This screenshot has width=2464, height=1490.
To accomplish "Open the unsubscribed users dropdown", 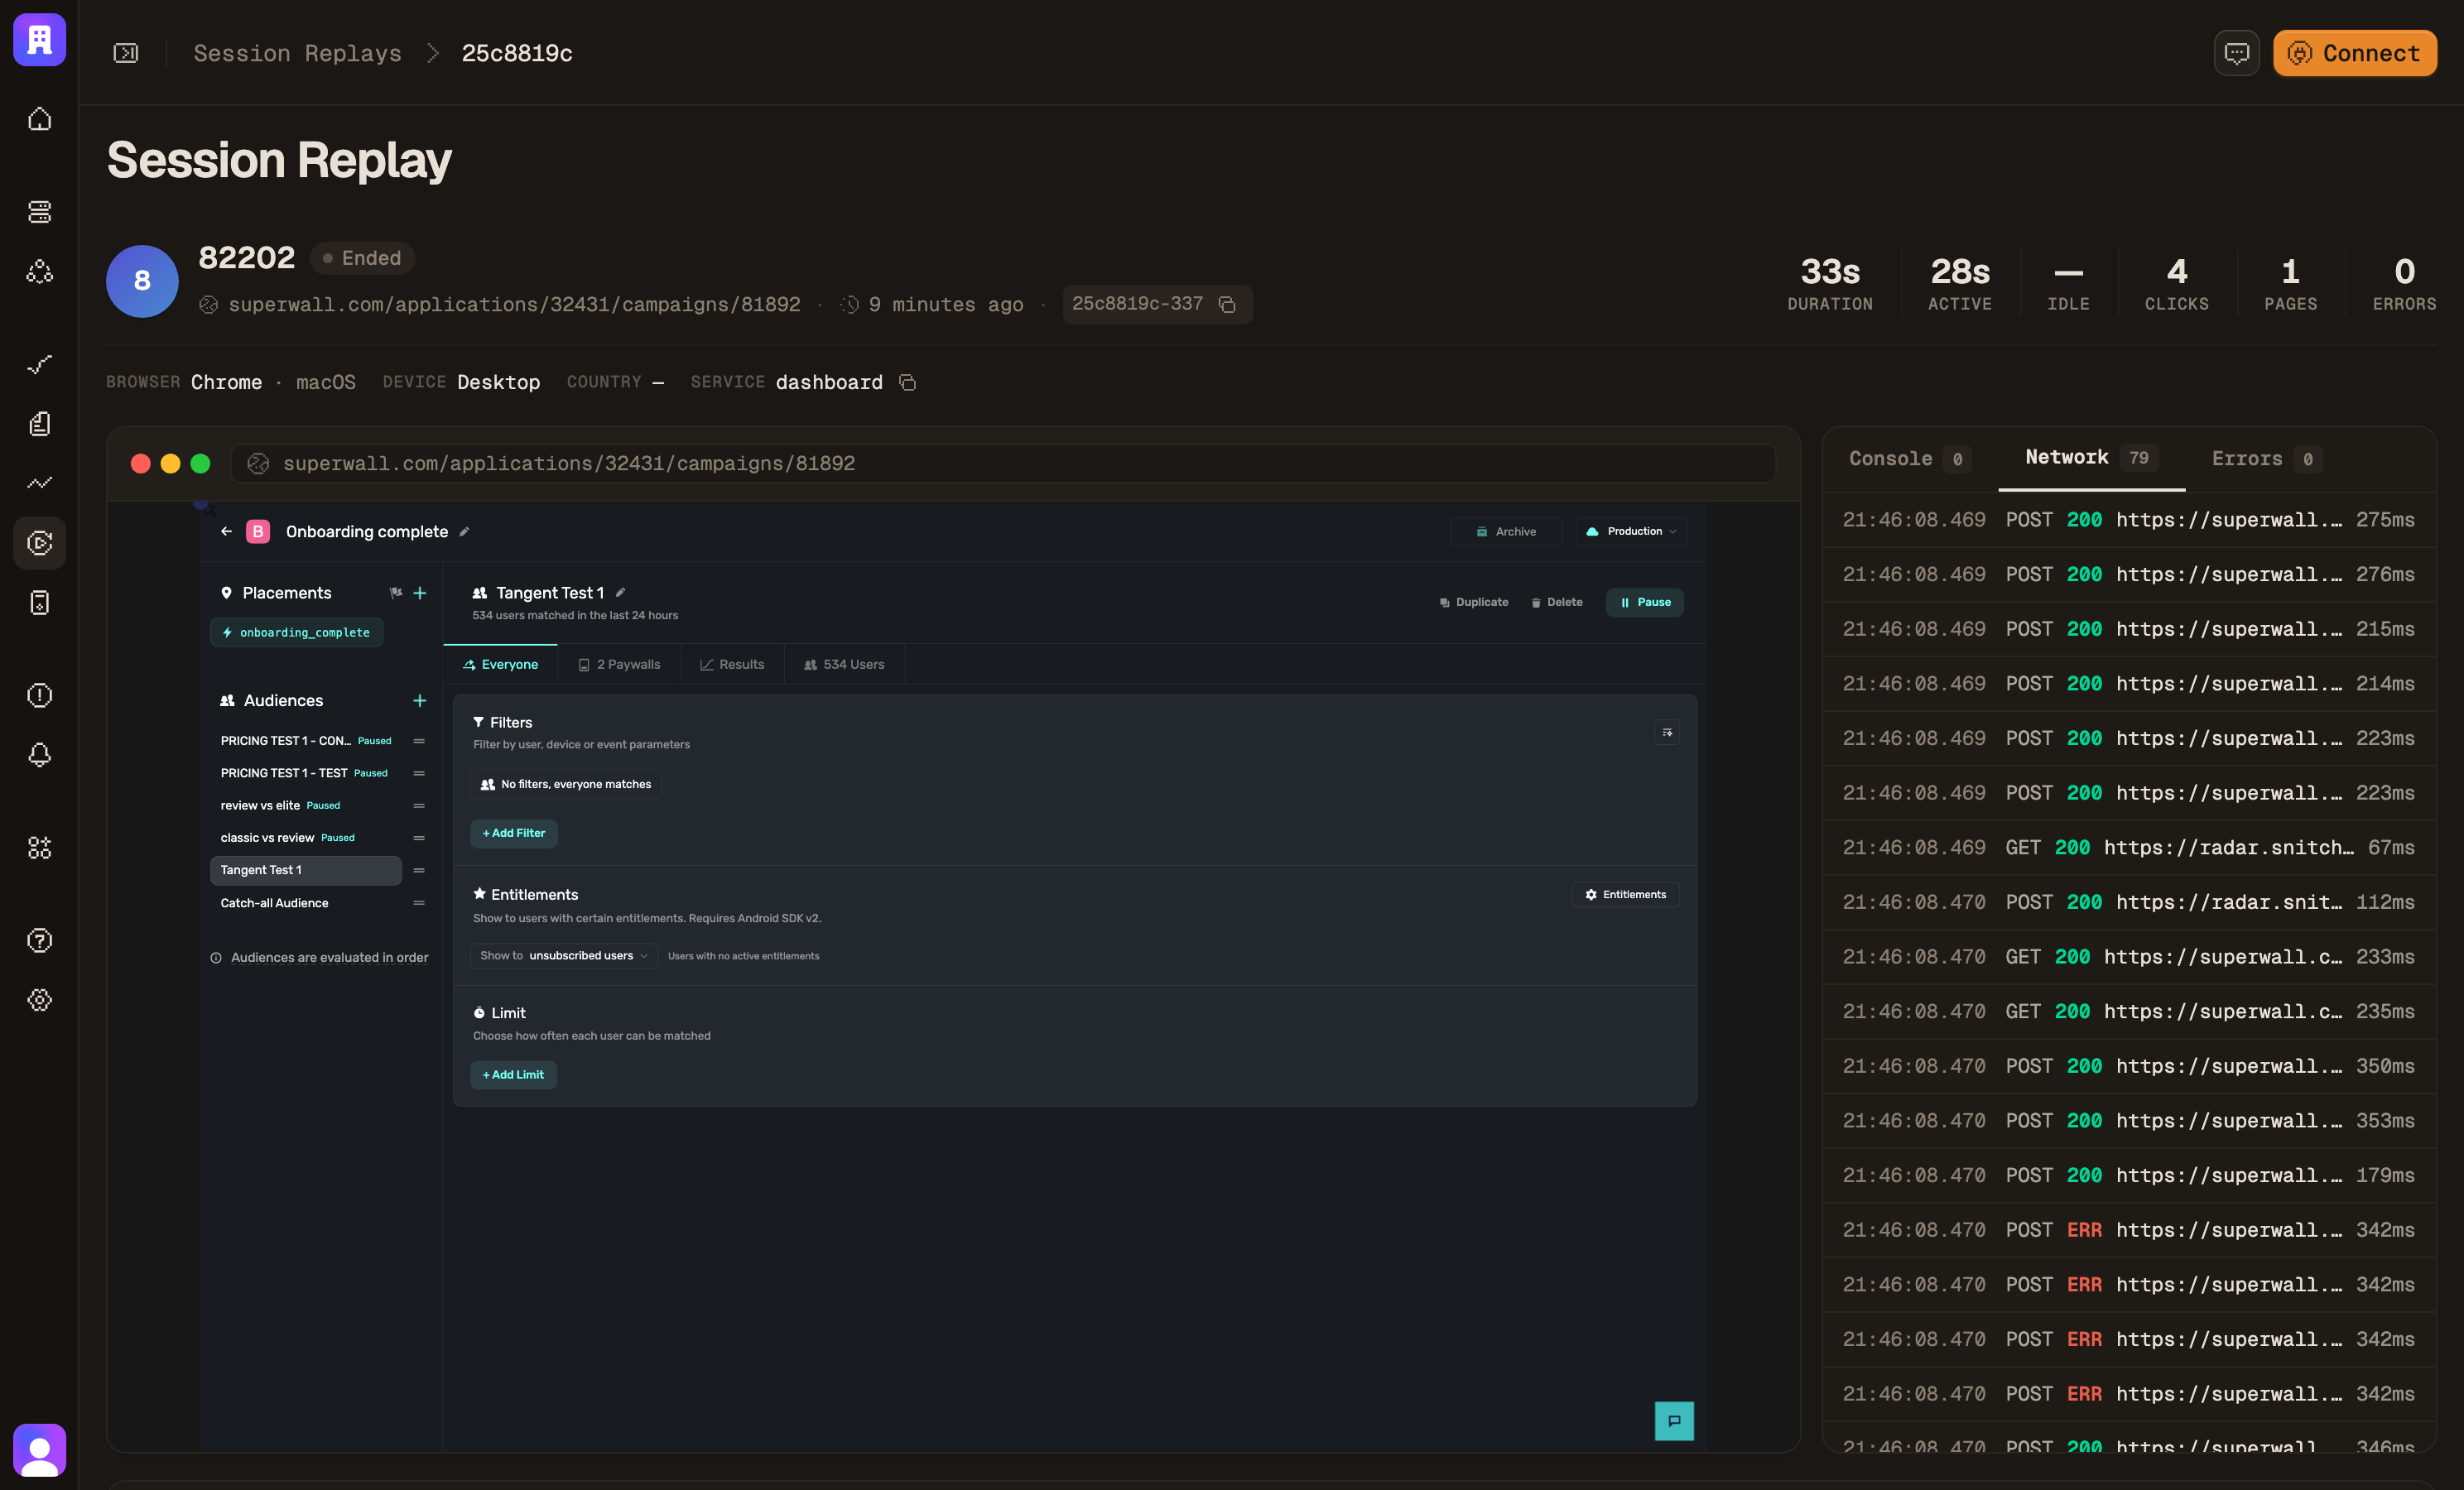I will [x=564, y=955].
